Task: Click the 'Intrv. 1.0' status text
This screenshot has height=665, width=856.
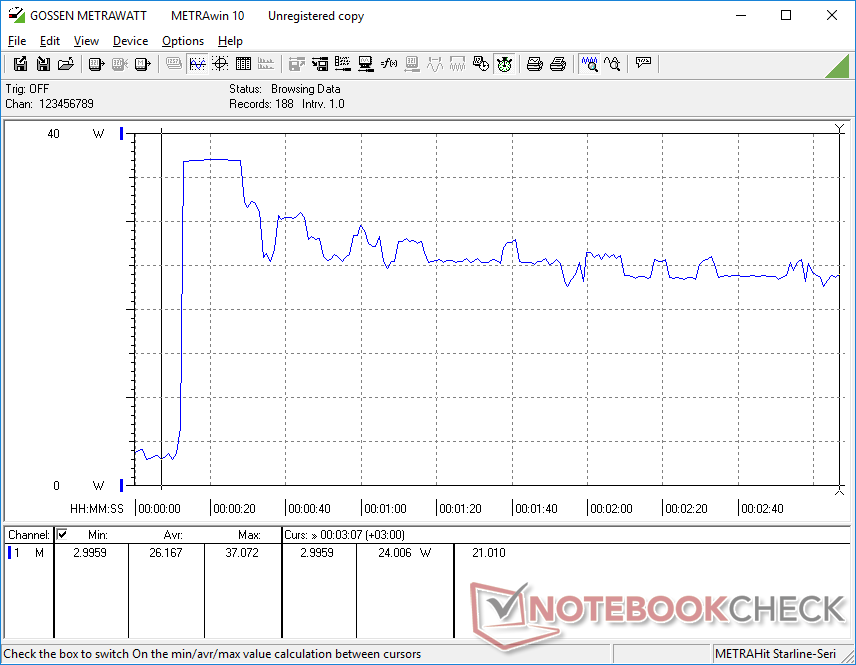Action: tap(323, 104)
